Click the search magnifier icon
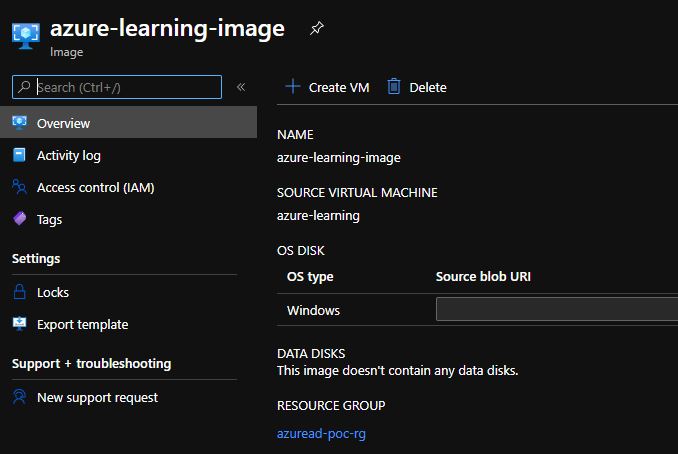The width and height of the screenshot is (678, 454). pos(24,87)
